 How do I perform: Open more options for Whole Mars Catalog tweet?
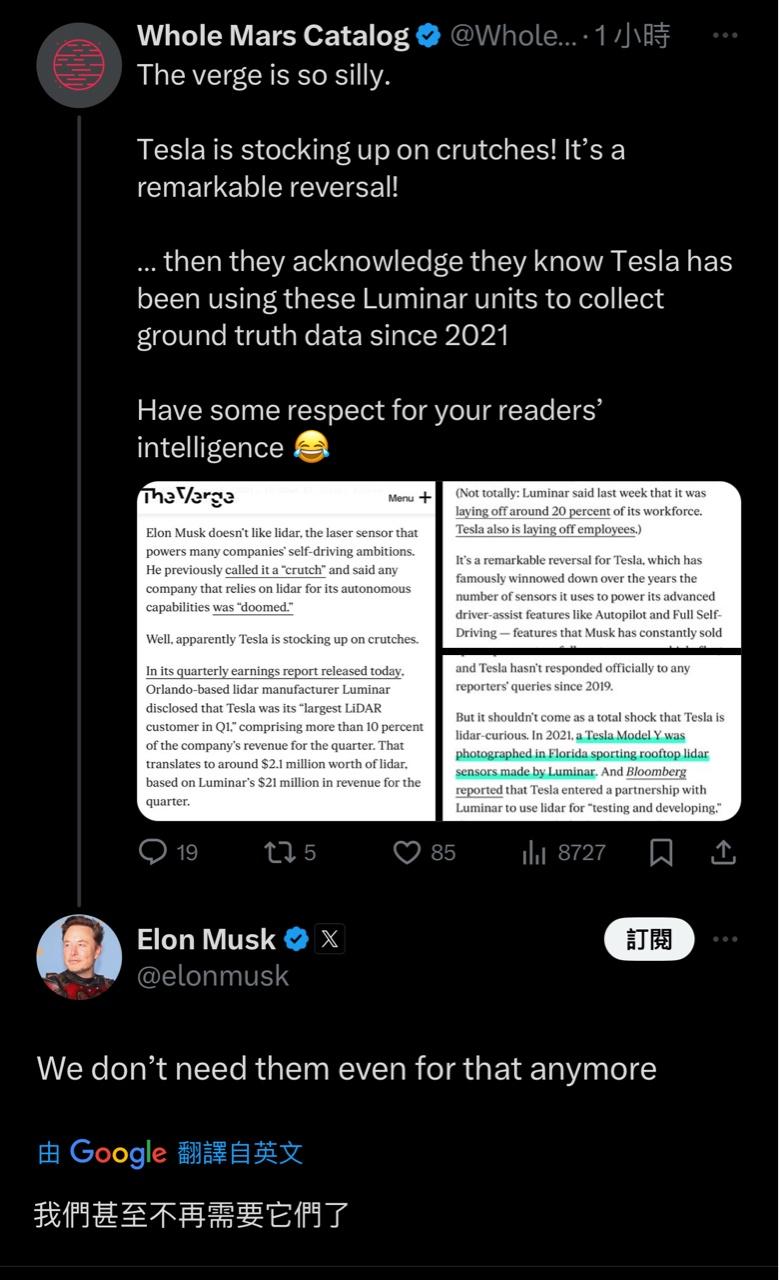(725, 36)
